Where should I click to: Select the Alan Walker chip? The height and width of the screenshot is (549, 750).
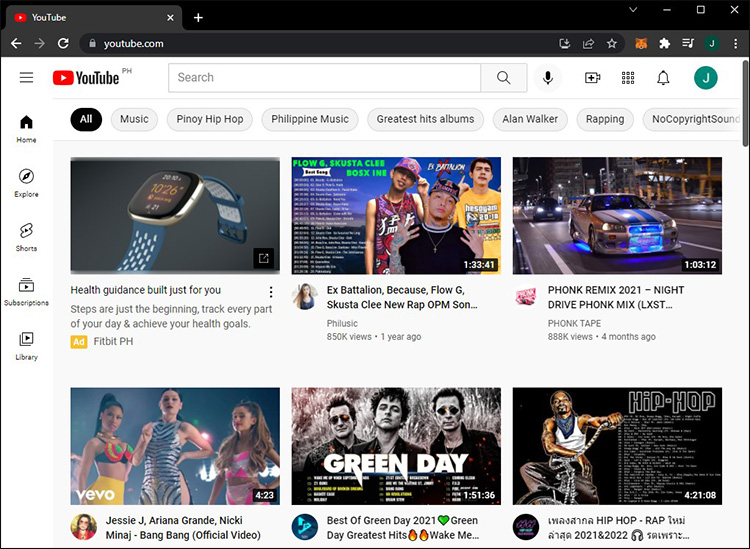530,119
